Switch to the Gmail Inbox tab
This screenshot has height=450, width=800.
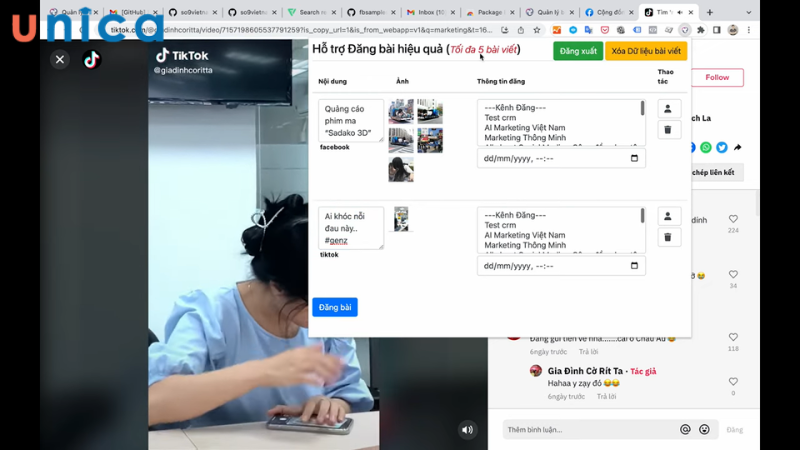[431, 12]
